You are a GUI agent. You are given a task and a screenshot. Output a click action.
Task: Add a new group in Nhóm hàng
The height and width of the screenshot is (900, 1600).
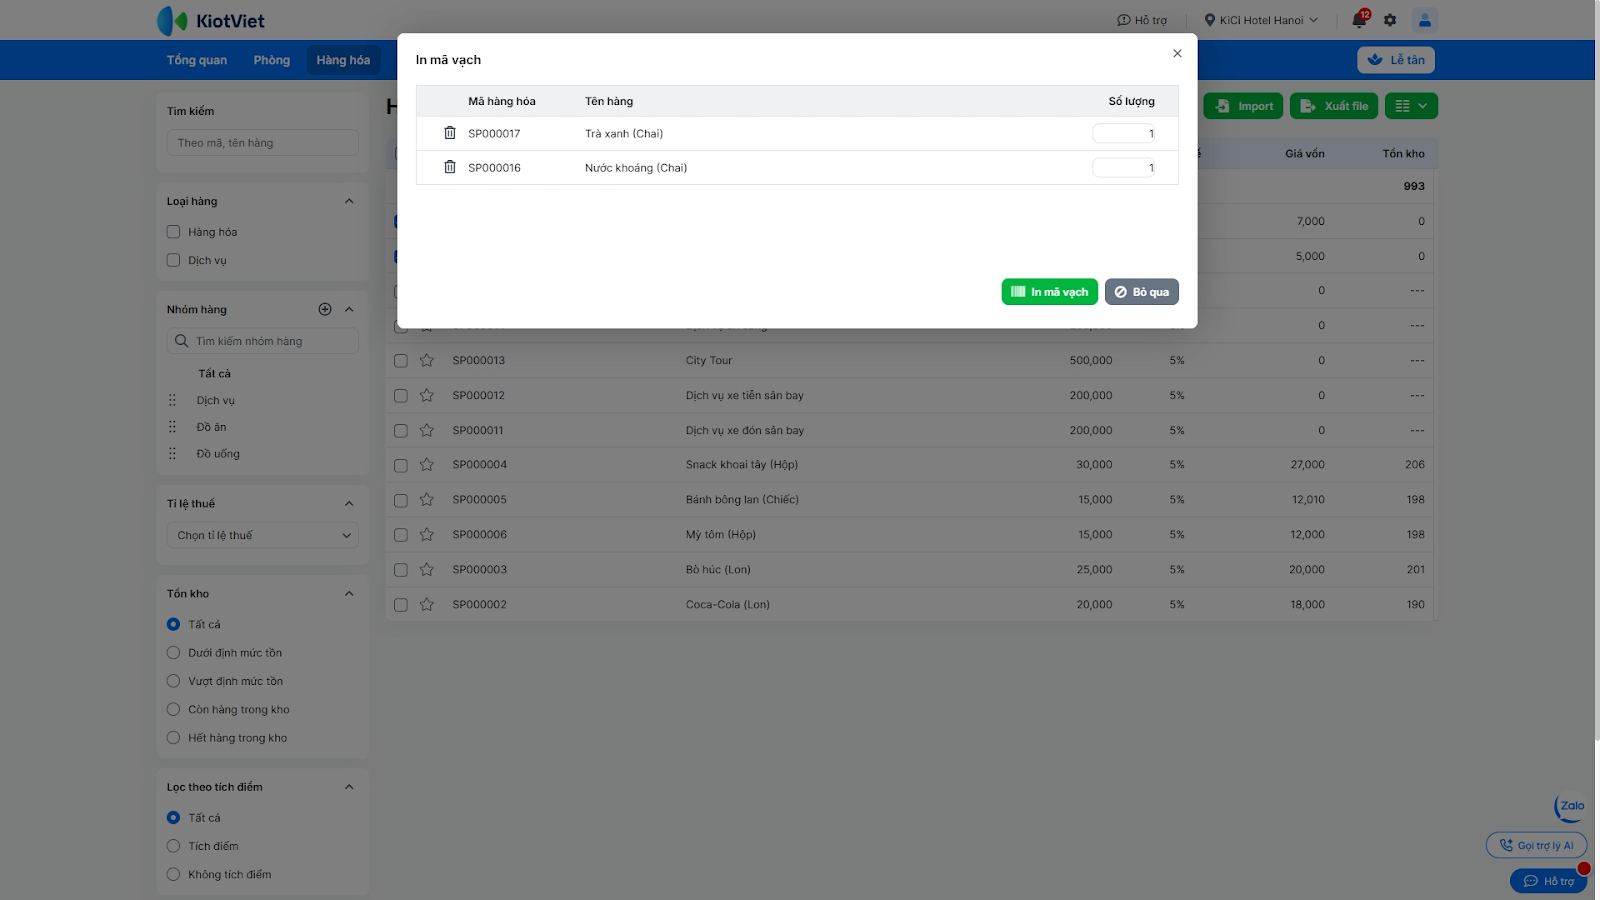pos(325,309)
